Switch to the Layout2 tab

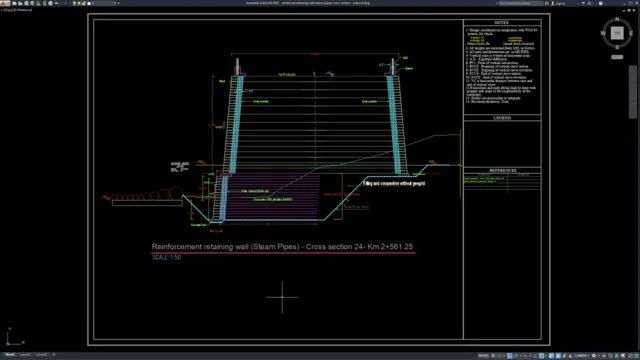click(42, 355)
